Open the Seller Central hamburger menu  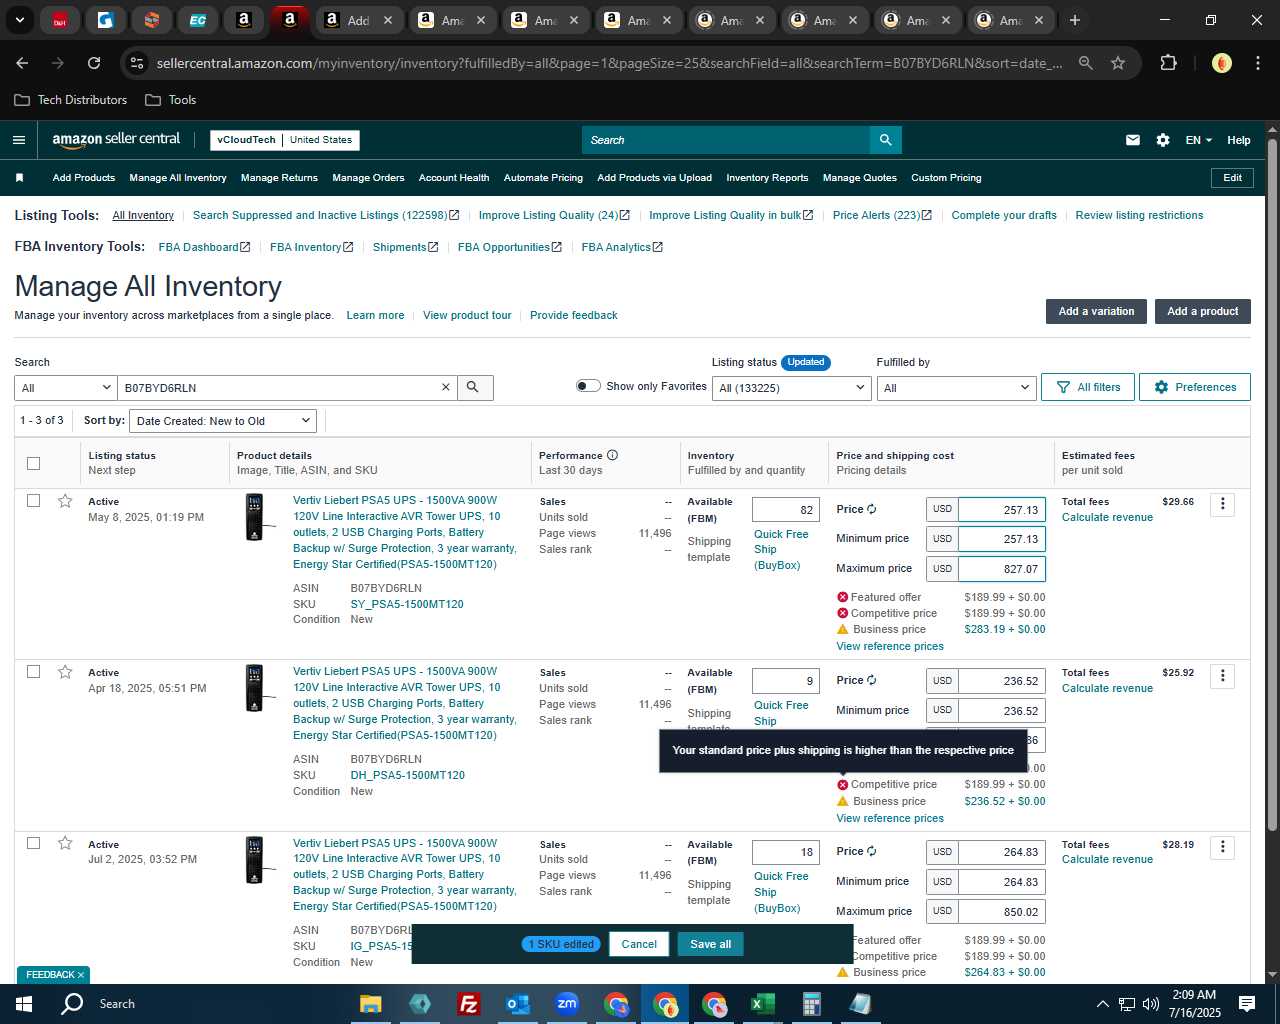click(x=18, y=140)
